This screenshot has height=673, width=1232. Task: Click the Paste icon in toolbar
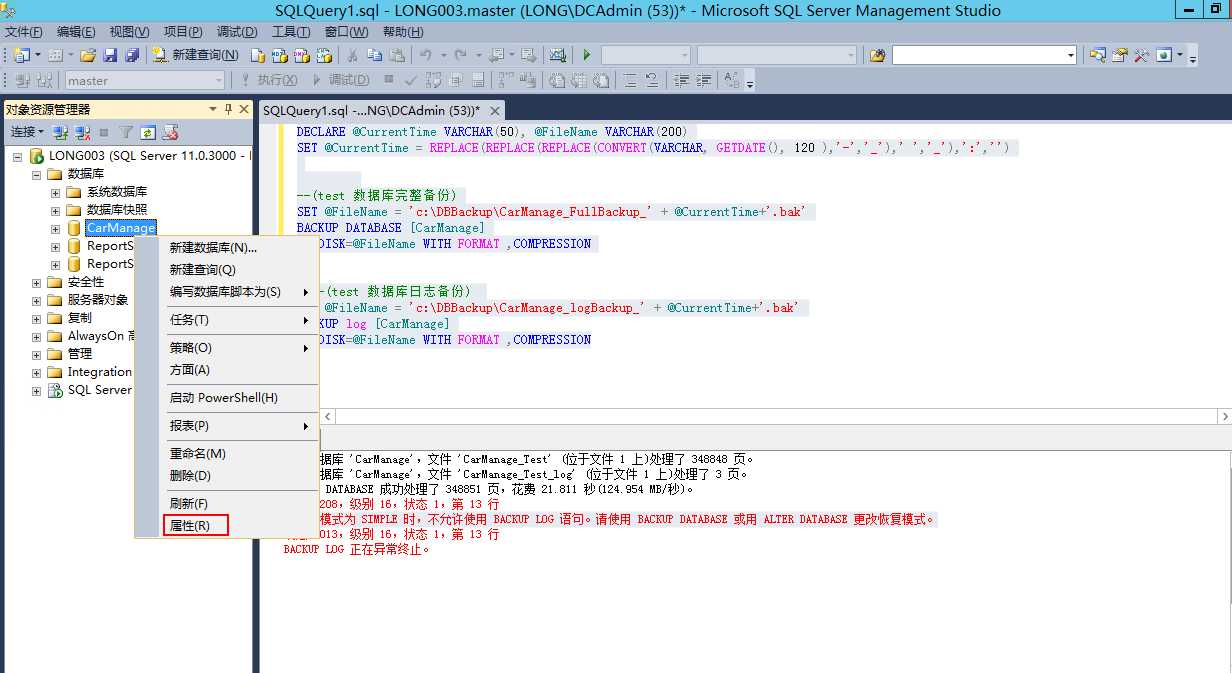[397, 55]
